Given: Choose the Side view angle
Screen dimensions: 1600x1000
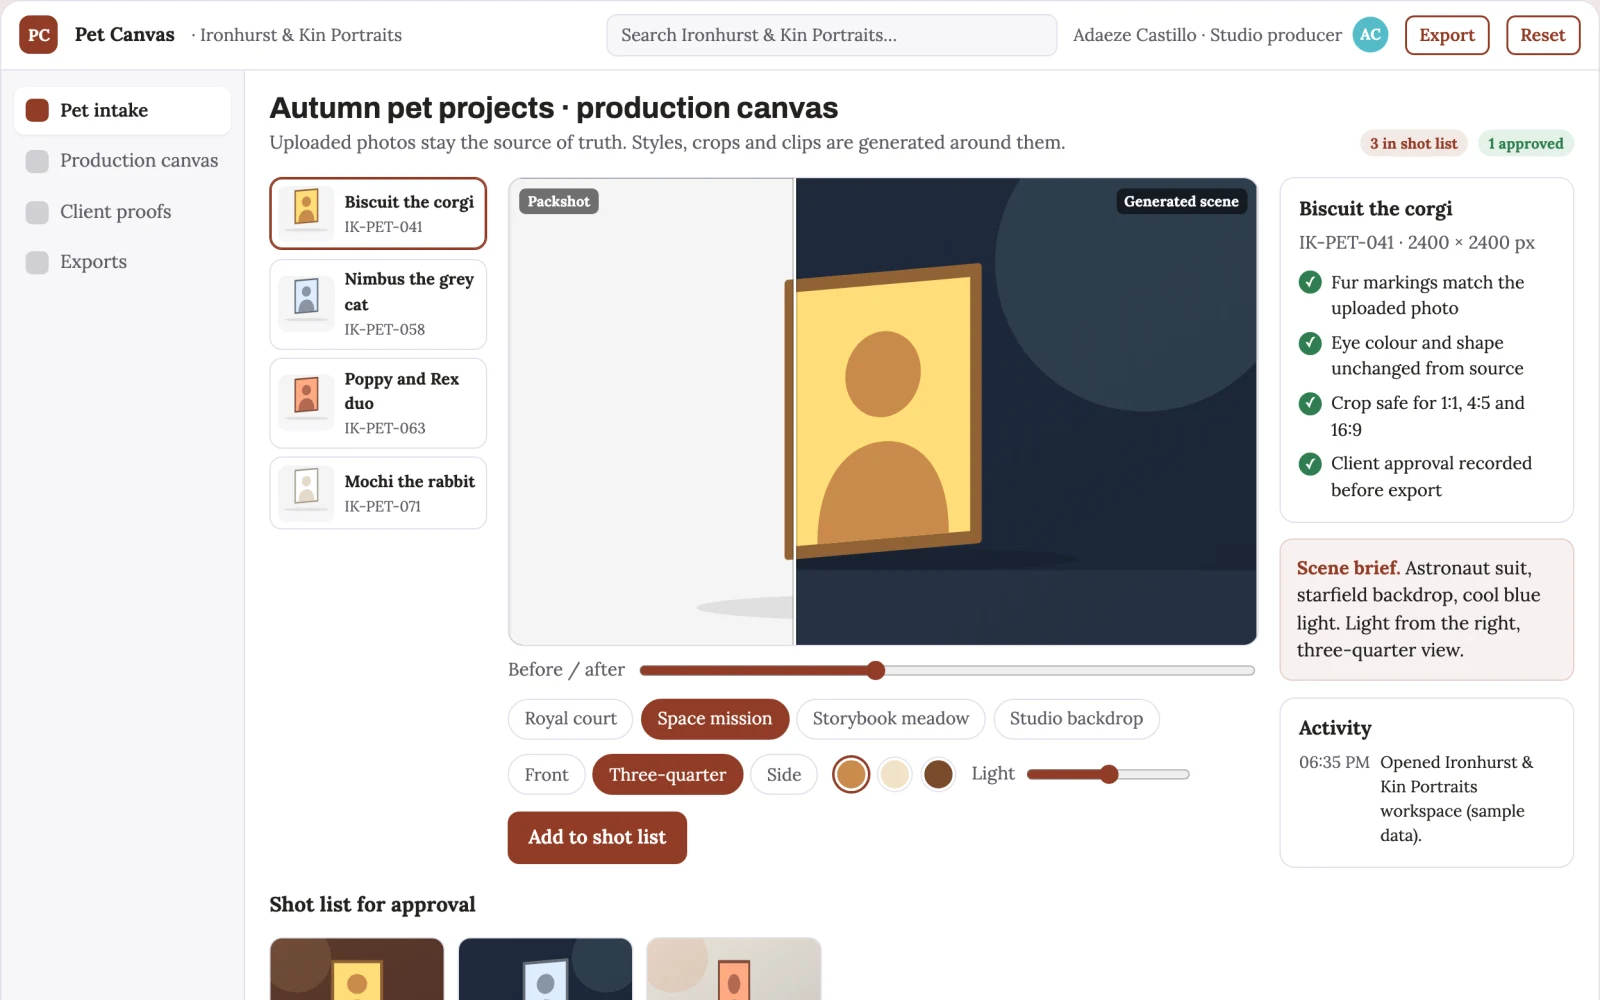Looking at the screenshot, I should tap(784, 775).
